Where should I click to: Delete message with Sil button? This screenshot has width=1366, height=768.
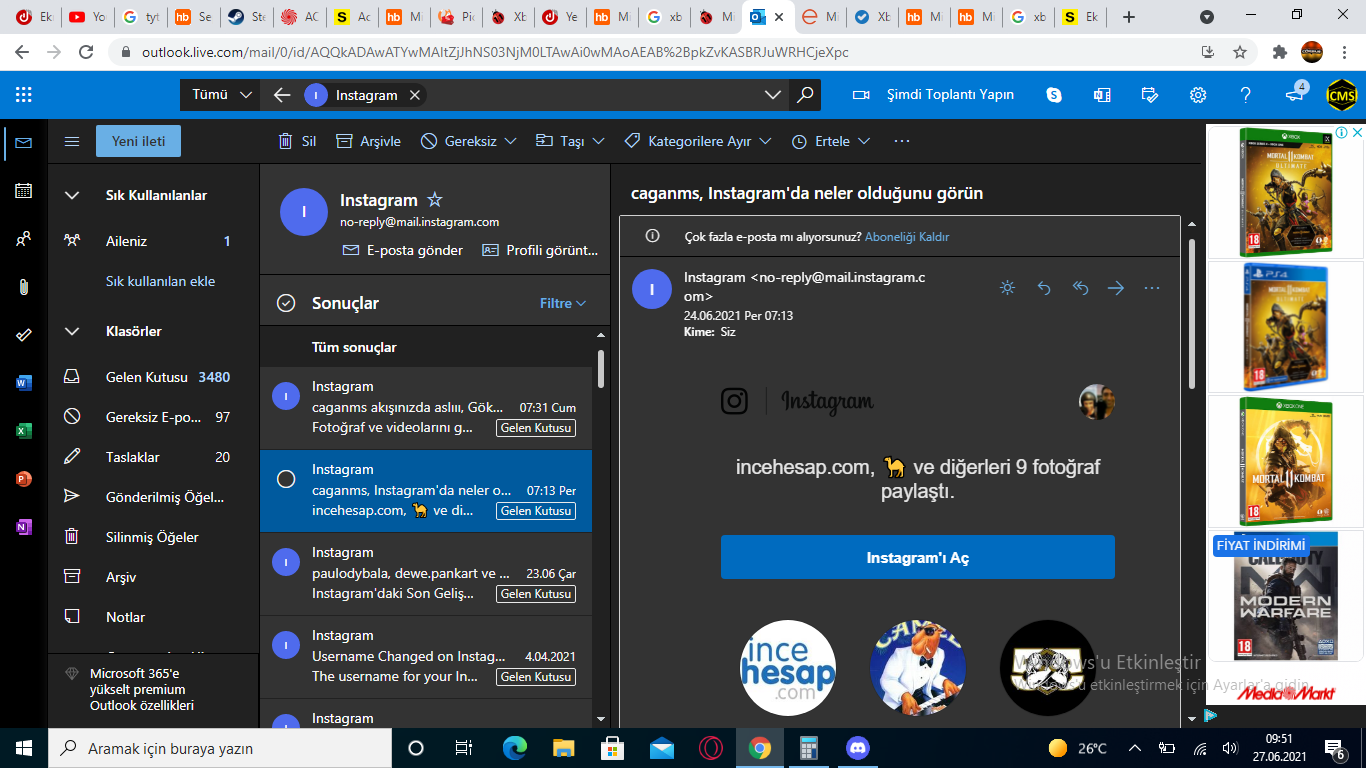pos(297,141)
